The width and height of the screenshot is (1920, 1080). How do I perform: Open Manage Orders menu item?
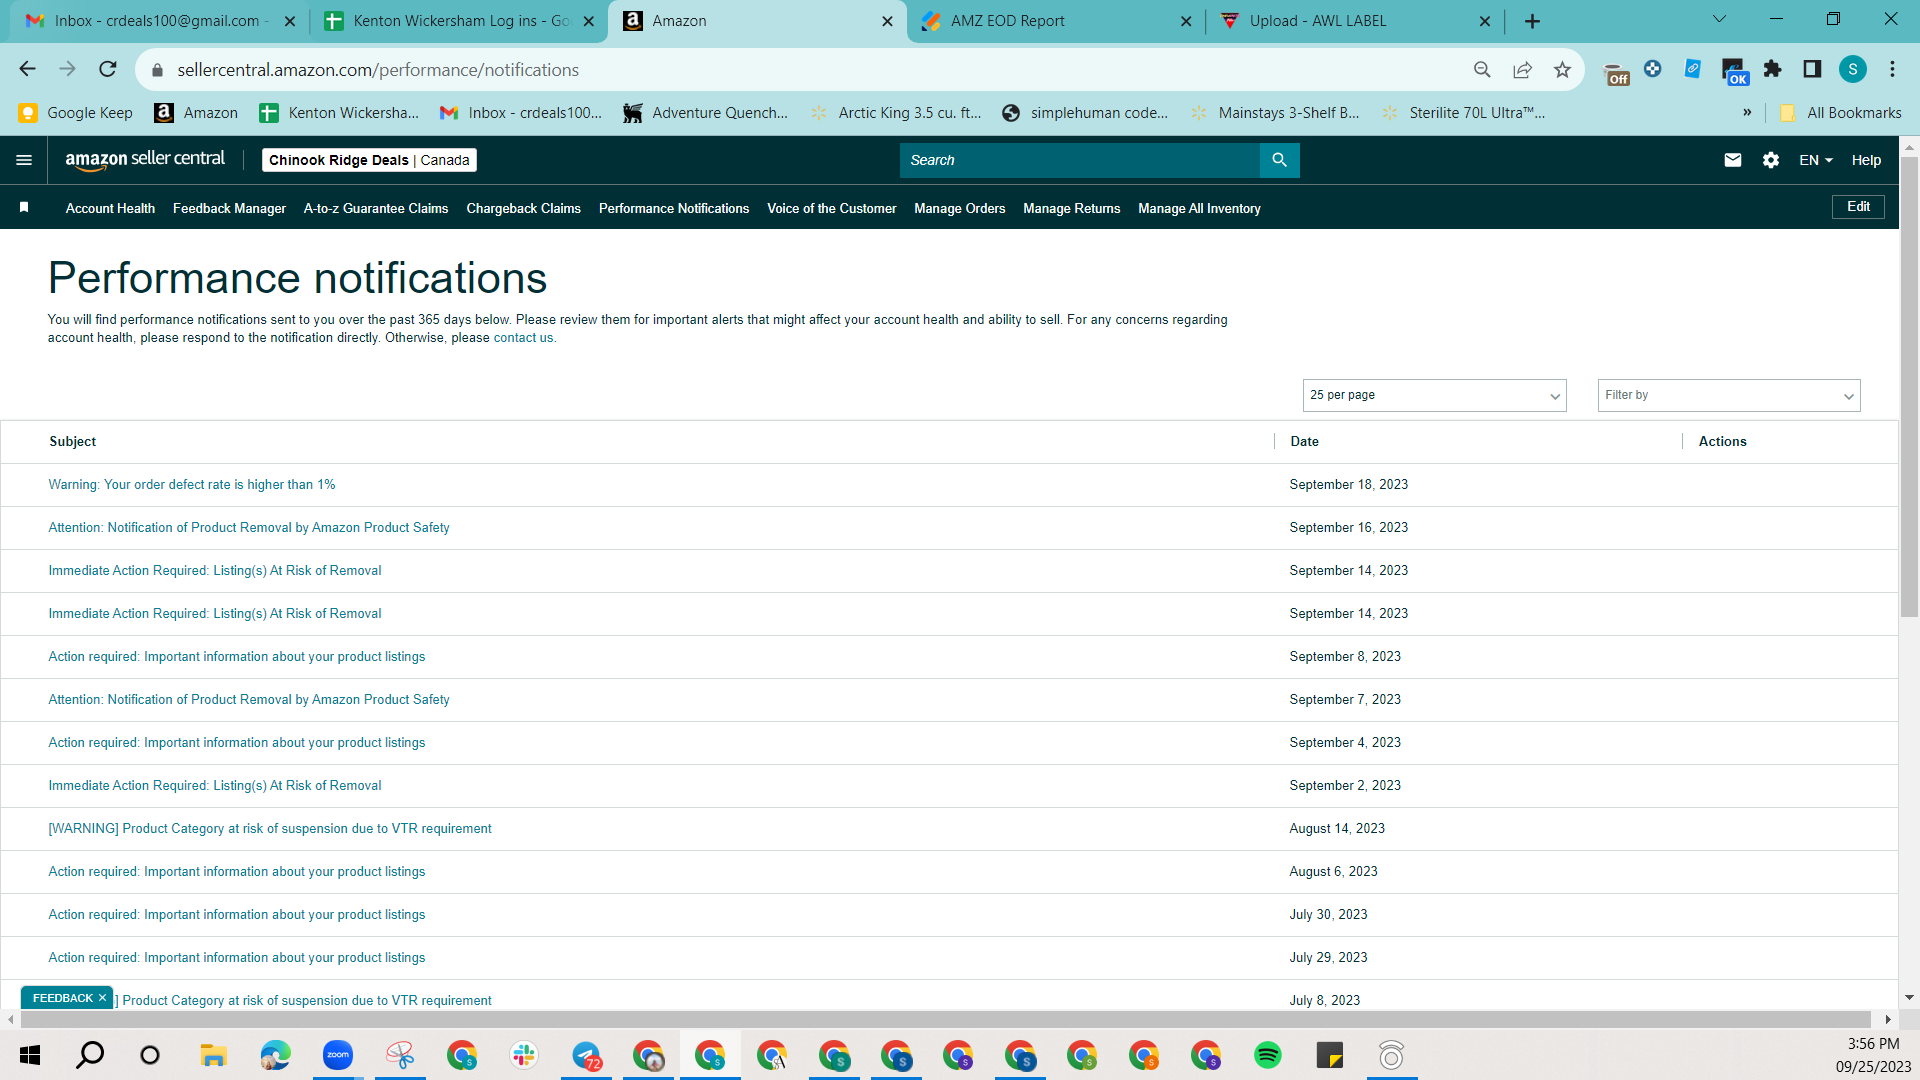(959, 208)
